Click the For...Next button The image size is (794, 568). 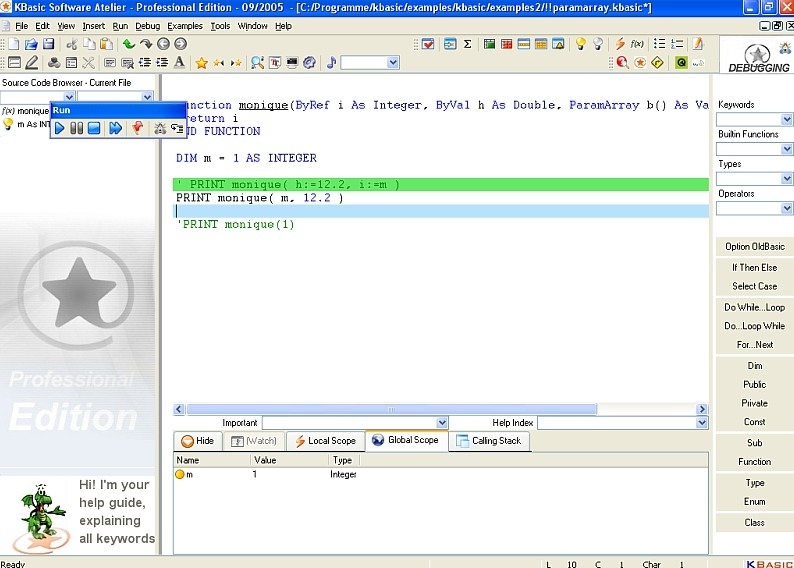click(x=754, y=345)
